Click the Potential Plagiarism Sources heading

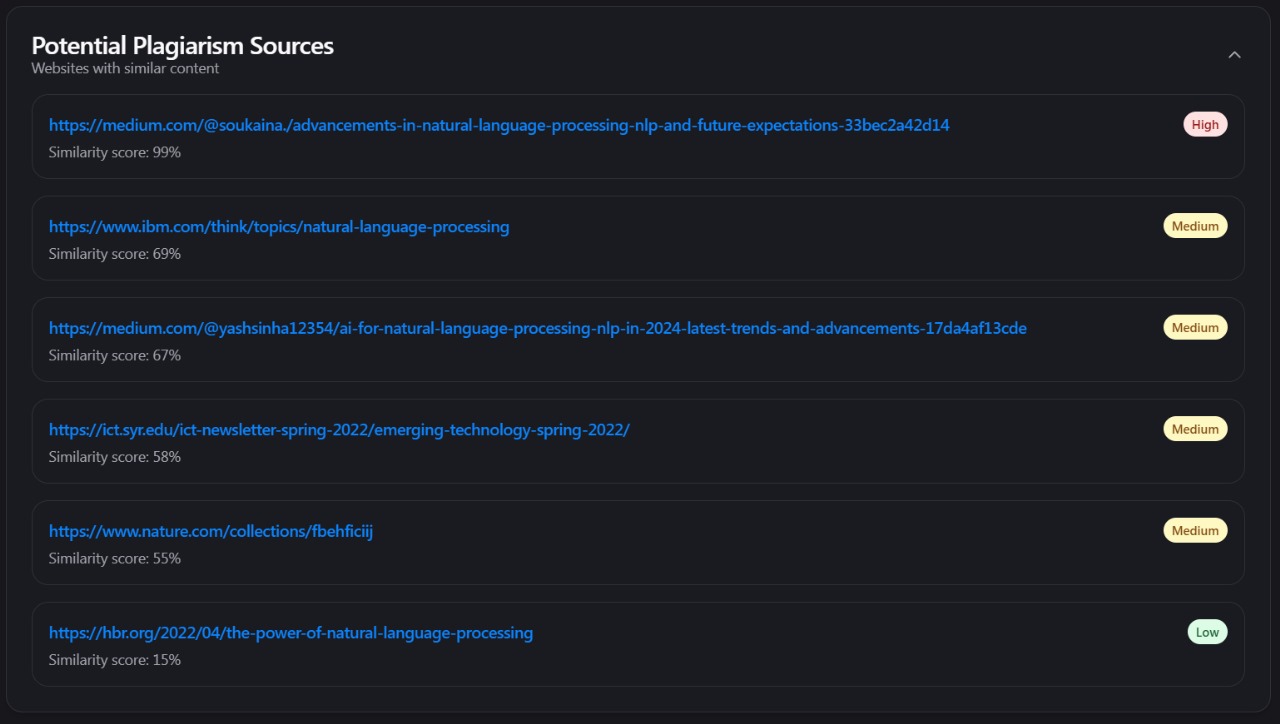coord(182,46)
